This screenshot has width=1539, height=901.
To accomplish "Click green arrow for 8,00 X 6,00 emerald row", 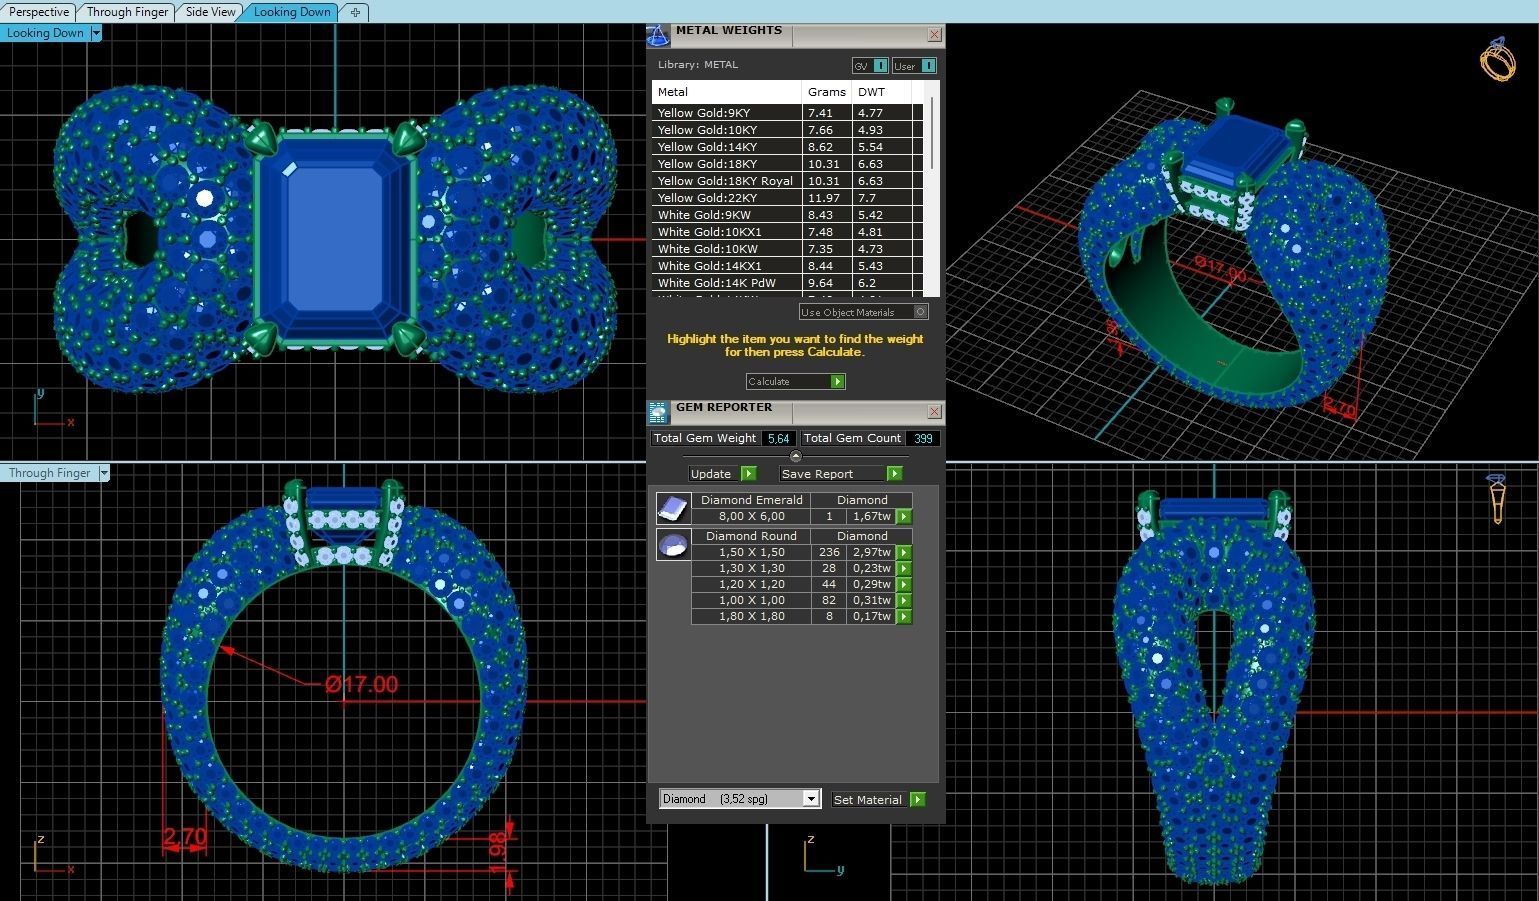I will [x=904, y=517].
